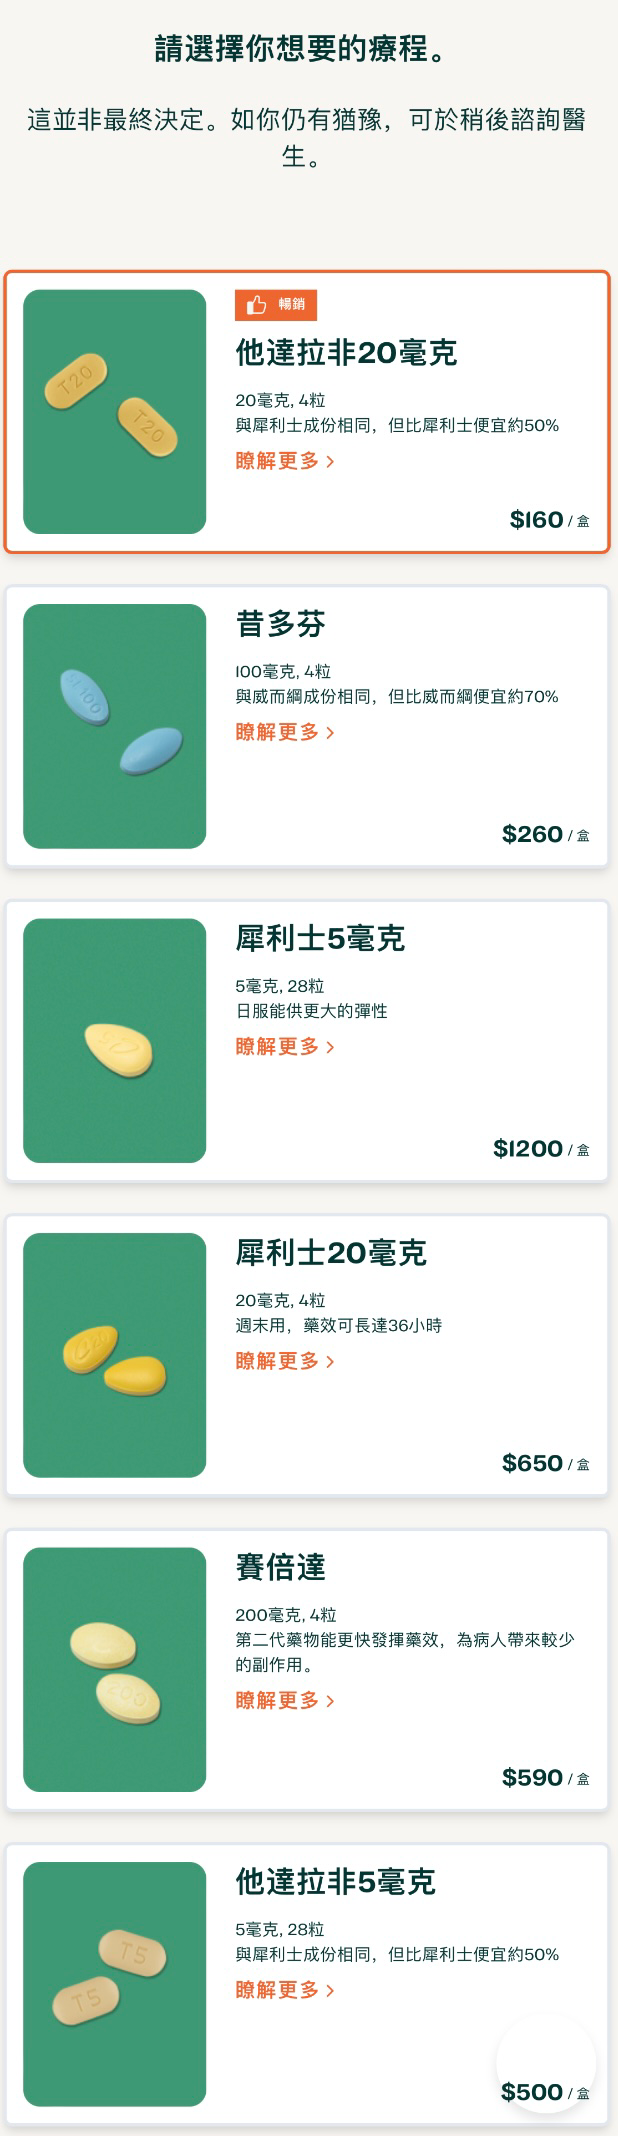This screenshot has height=2136, width=618.
Task: Open 瞭解更多 for 他達拉非5毫克
Action: click(285, 1990)
